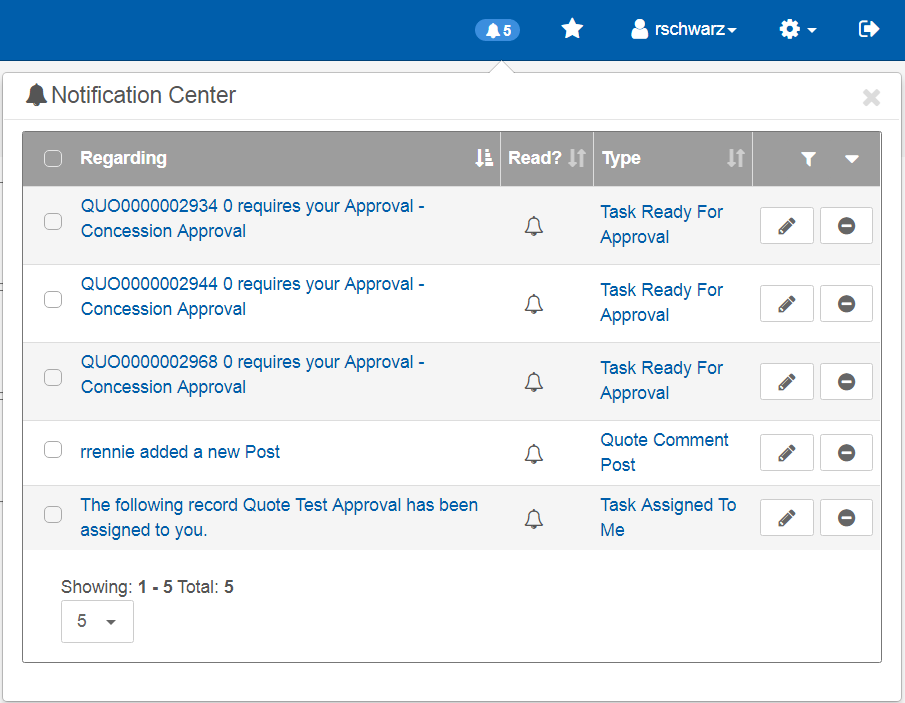Select the rrennie added a new Post checkbox

click(53, 450)
